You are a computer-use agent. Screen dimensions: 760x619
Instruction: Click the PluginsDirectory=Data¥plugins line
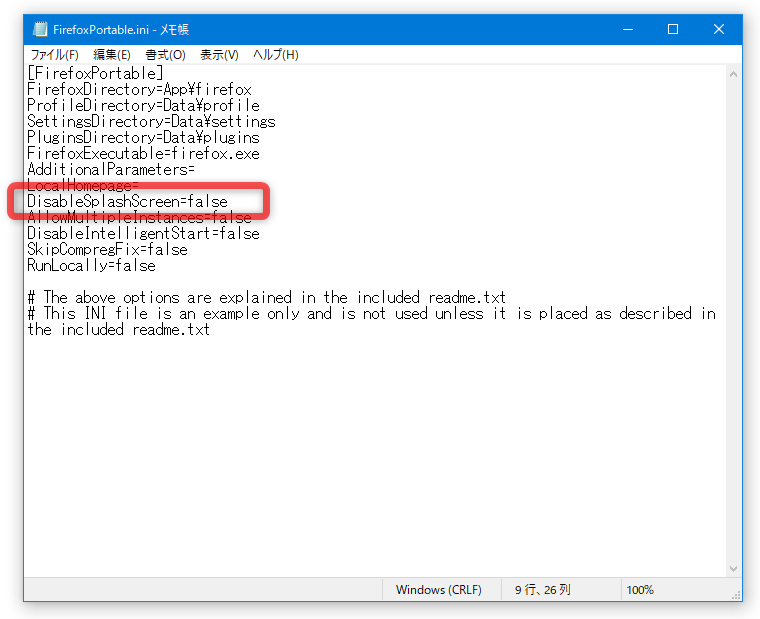click(x=143, y=137)
